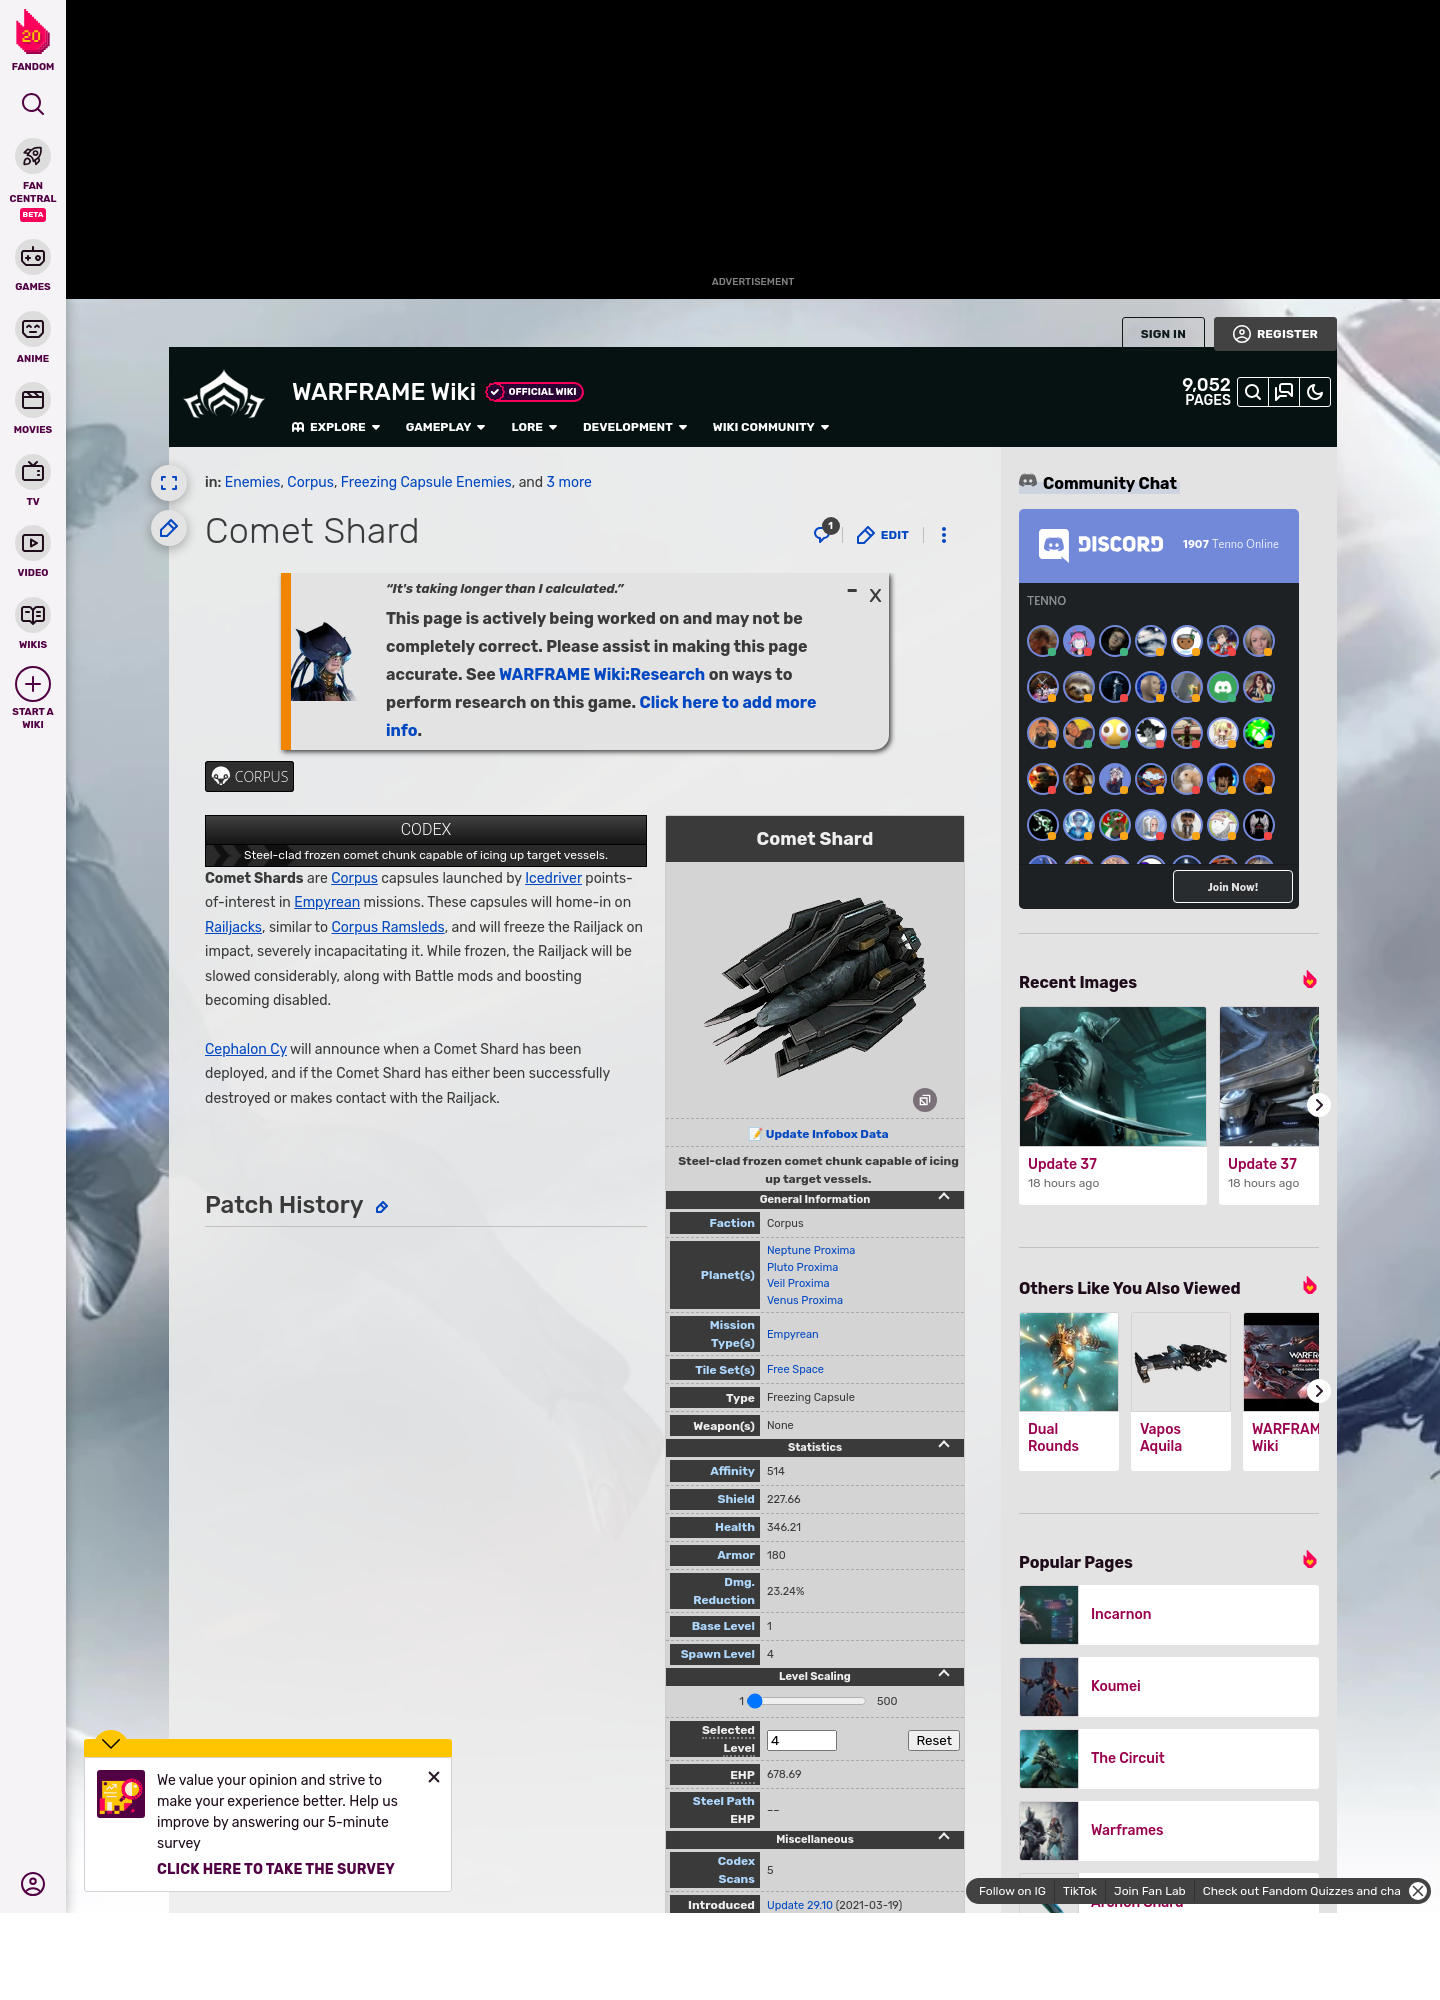Click the Recent Images flame icon
This screenshot has height=2000, width=1440.
coord(1309,980)
